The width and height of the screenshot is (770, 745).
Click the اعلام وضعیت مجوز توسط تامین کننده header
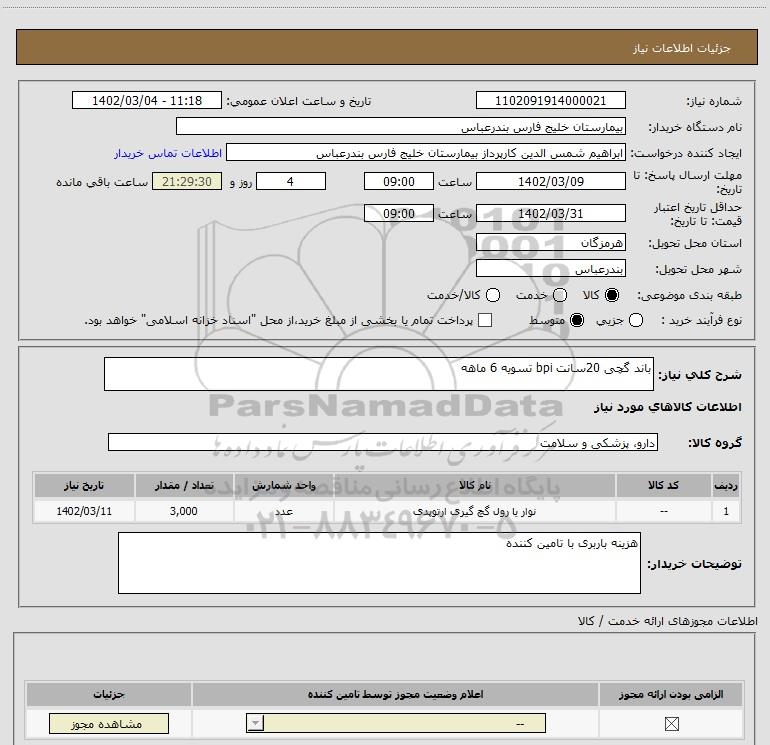point(395,694)
